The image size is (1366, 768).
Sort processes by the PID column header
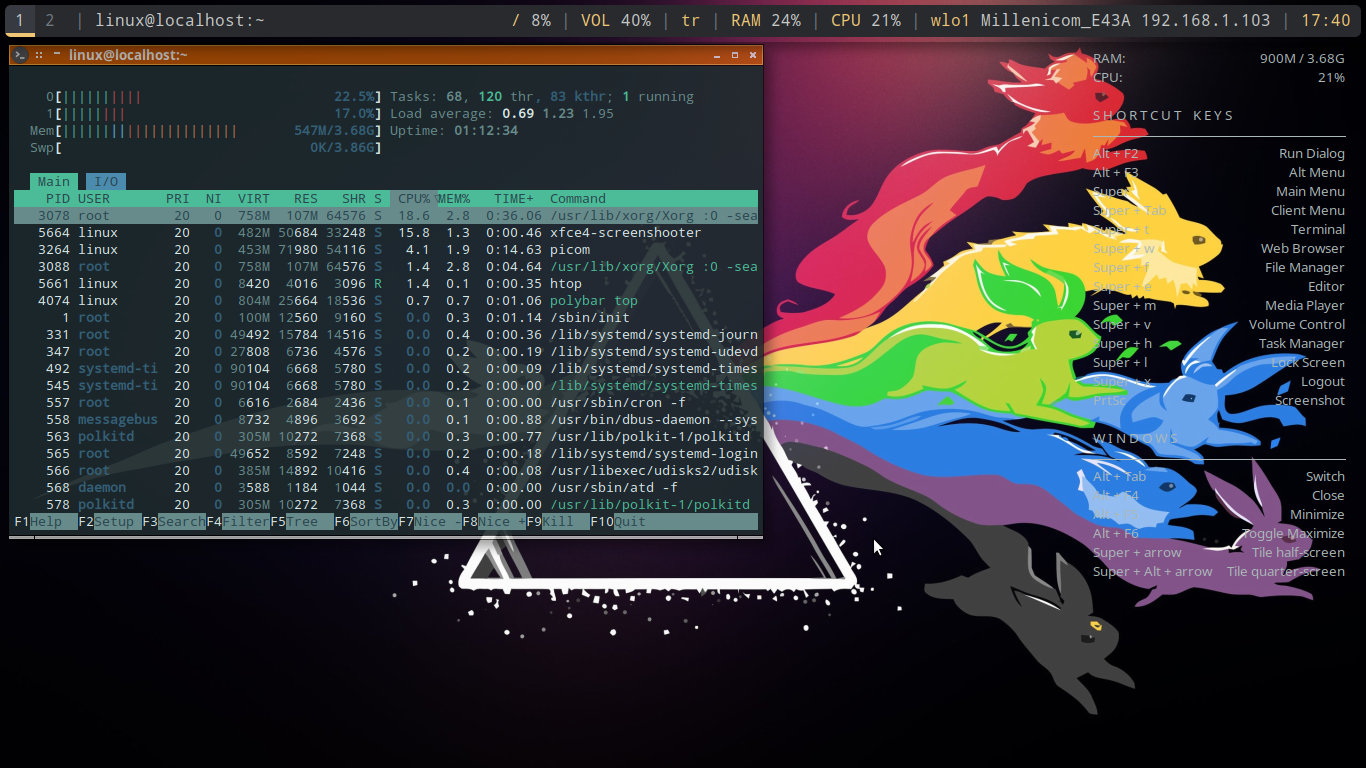[x=58, y=198]
